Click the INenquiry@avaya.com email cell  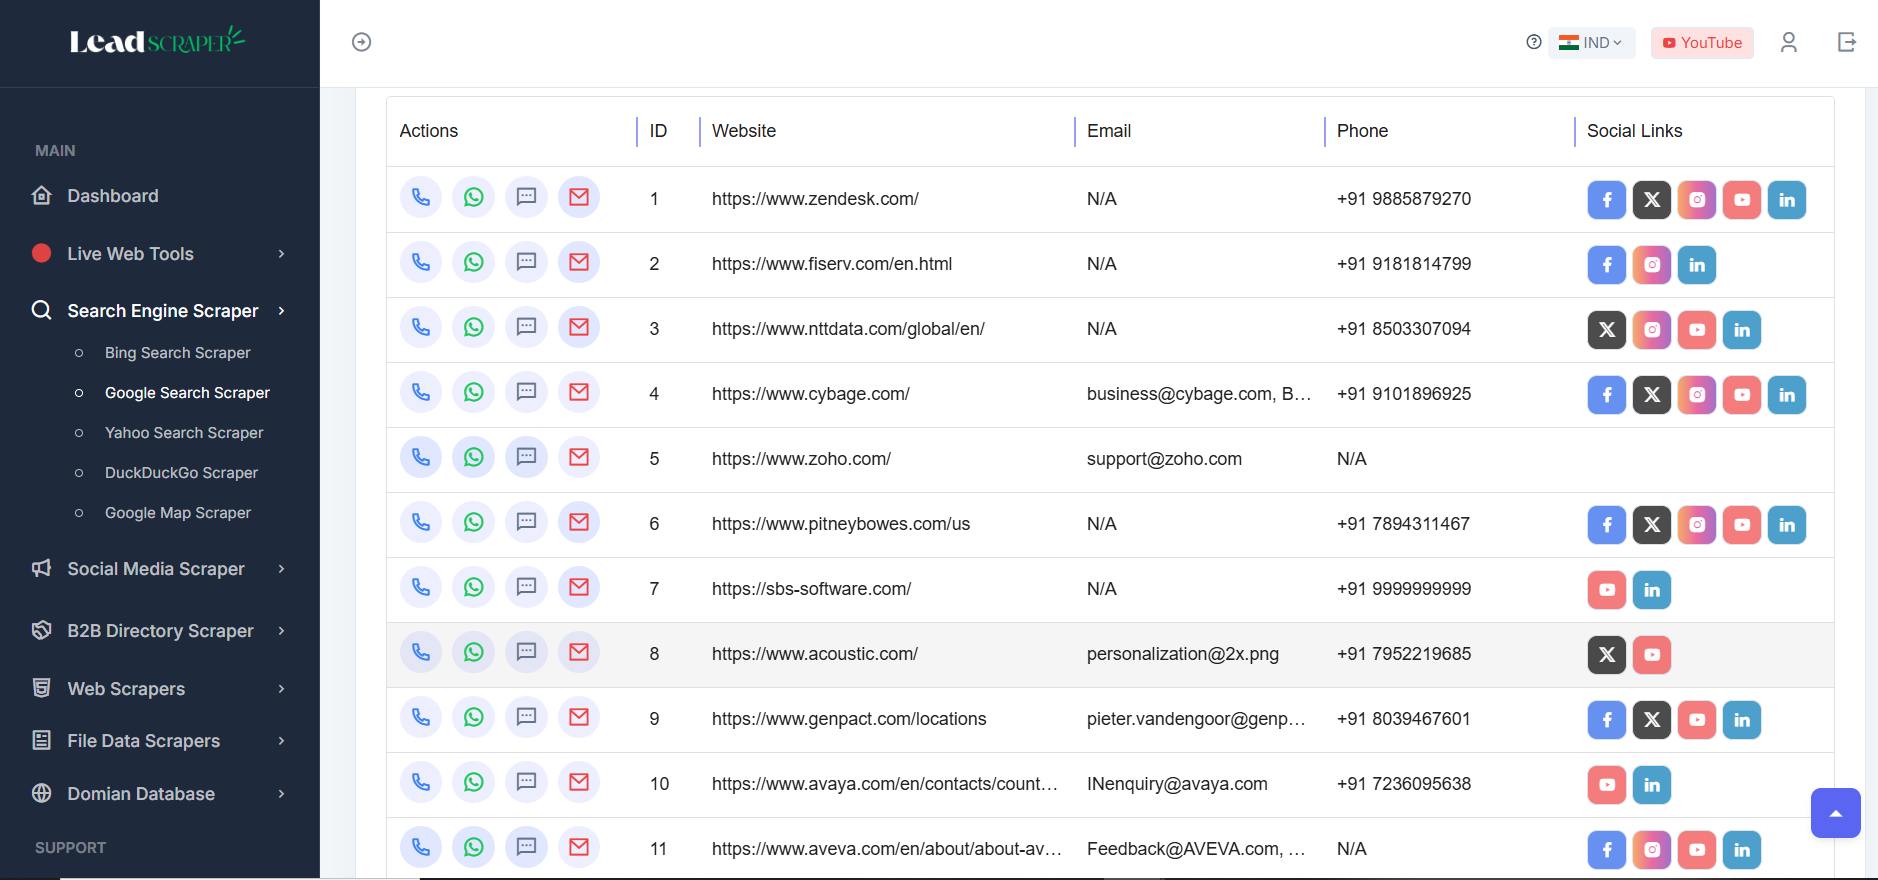click(x=1177, y=784)
